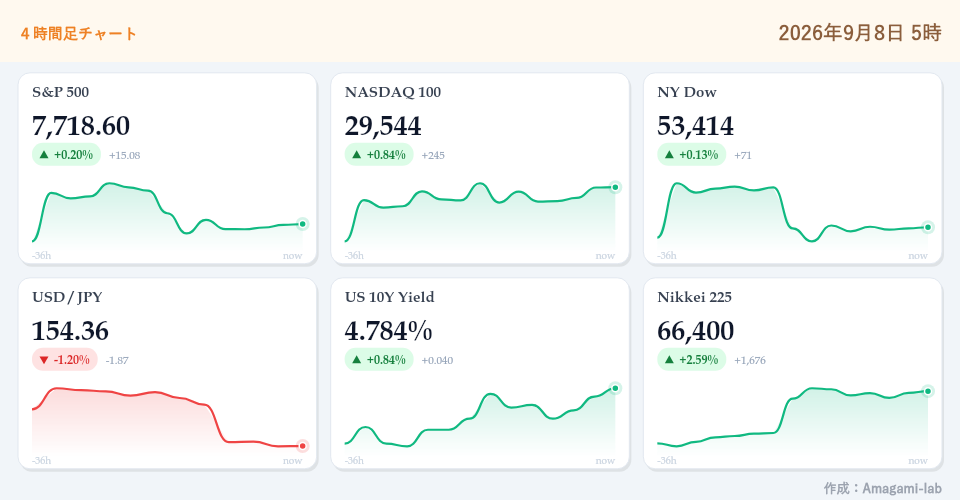Click the date 2026年9月8日 5時
This screenshot has height=500, width=960.
(860, 32)
